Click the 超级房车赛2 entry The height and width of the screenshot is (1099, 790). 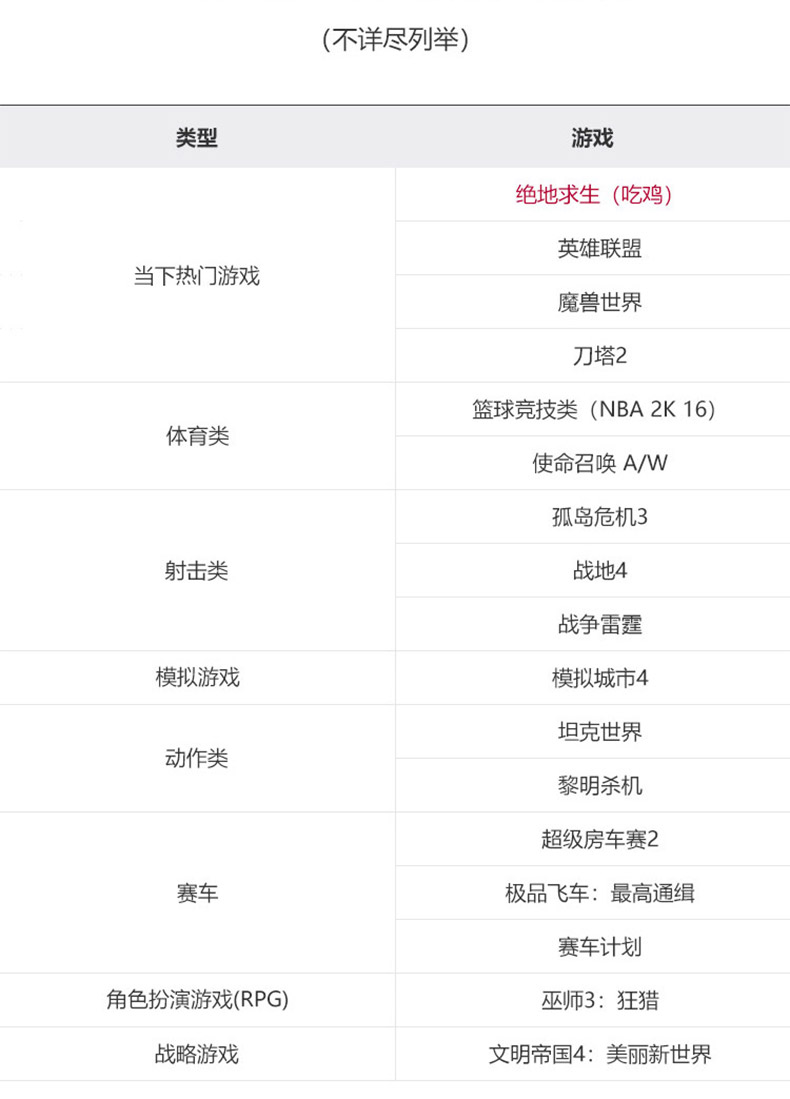pos(593,839)
